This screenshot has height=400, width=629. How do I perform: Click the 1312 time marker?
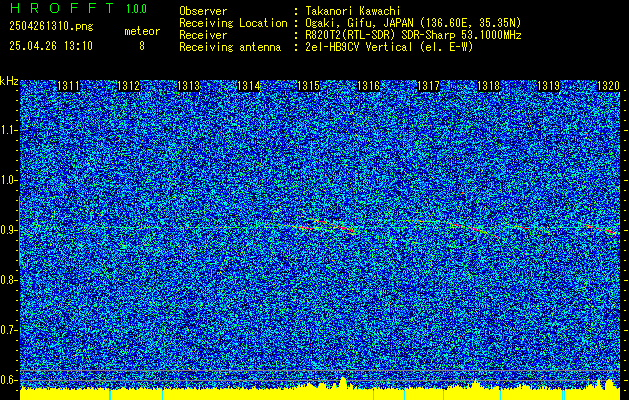point(128,86)
